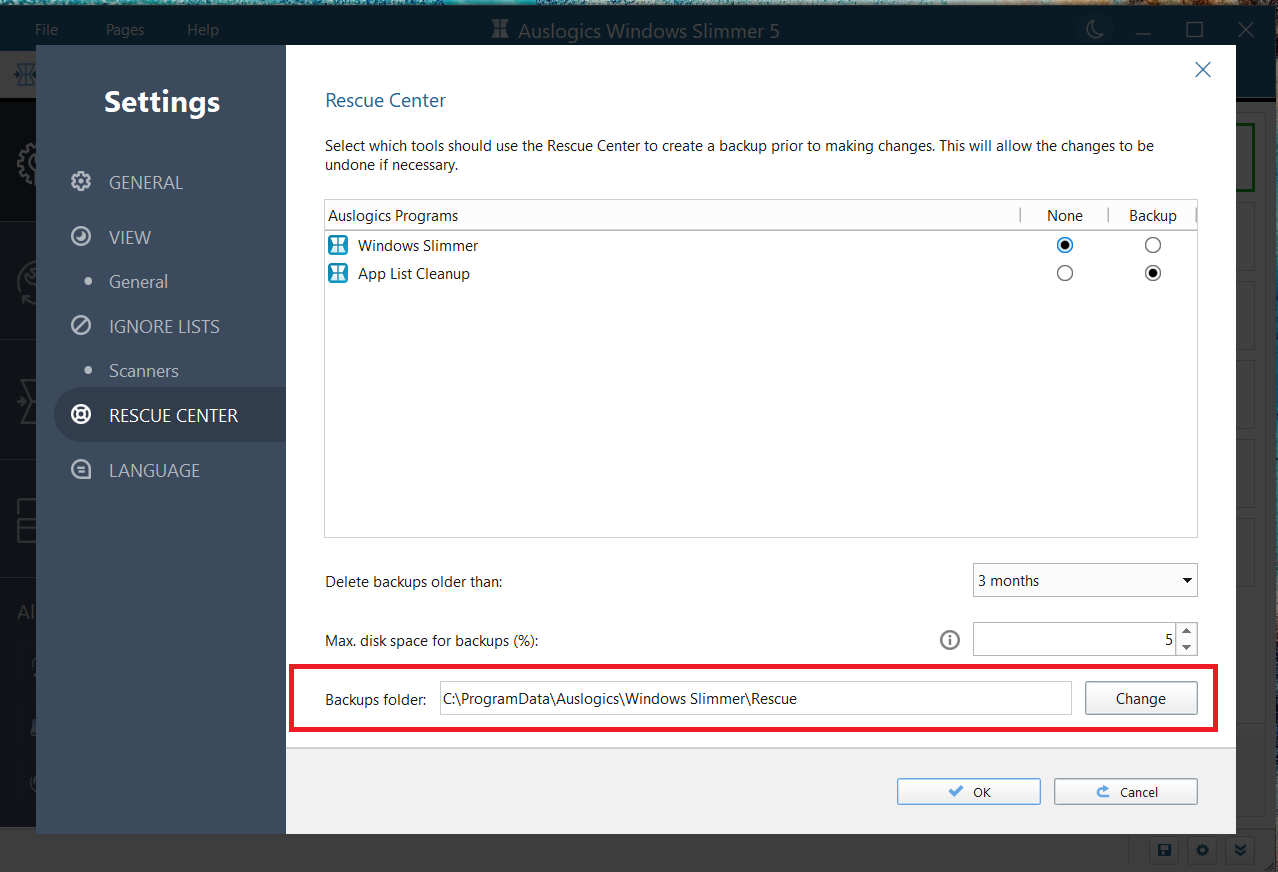Screen dimensions: 1278x872
Task: Select the None radio for Windows Slimmer
Action: pos(1064,244)
